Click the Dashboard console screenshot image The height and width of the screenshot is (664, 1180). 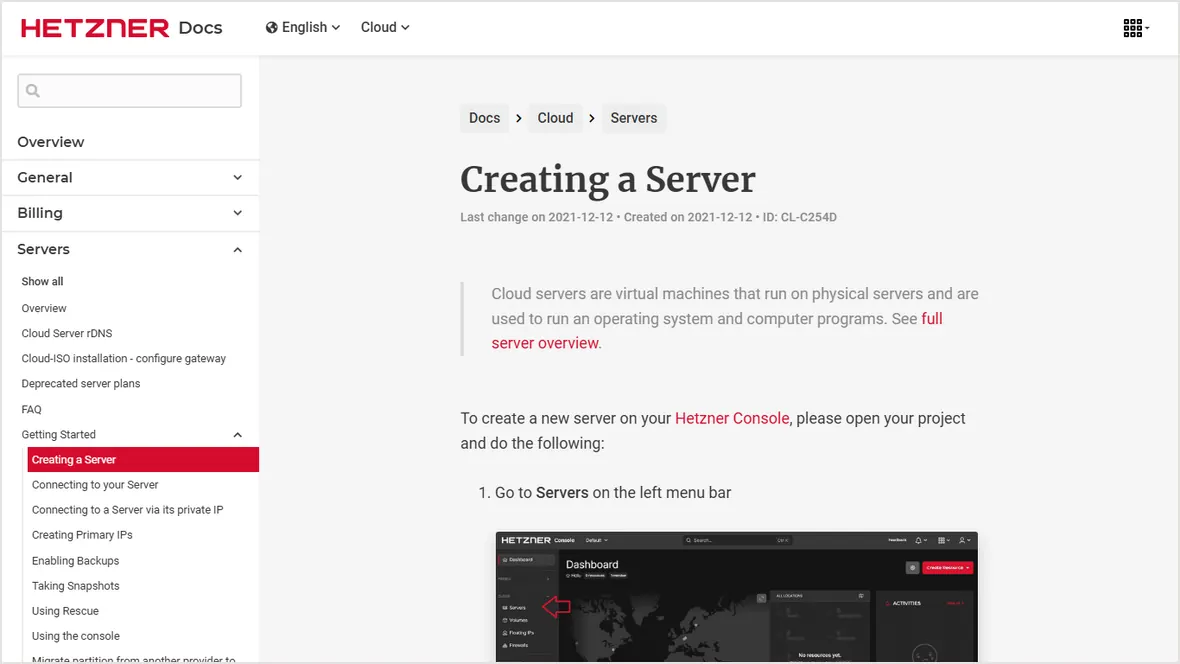(x=737, y=597)
